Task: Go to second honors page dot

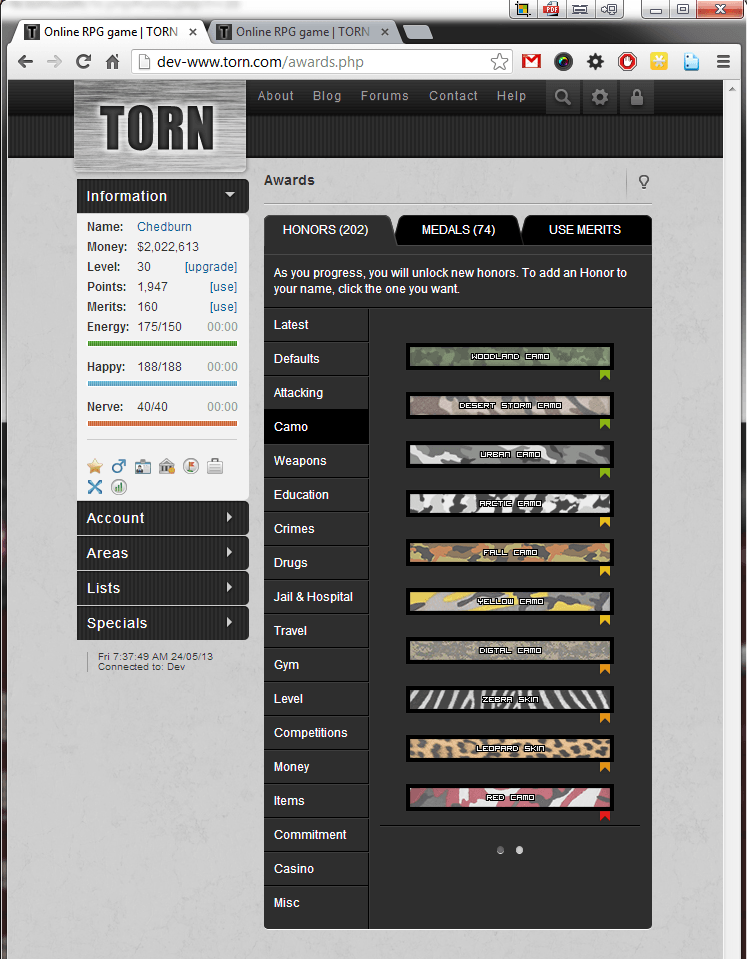Action: pos(519,850)
